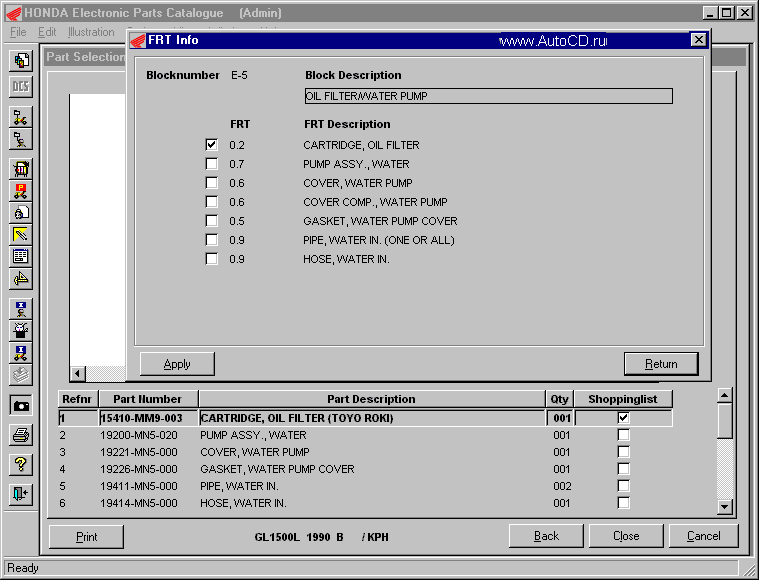Viewport: 759px width, 580px height.
Task: Click the Close button at bottom
Action: click(626, 536)
